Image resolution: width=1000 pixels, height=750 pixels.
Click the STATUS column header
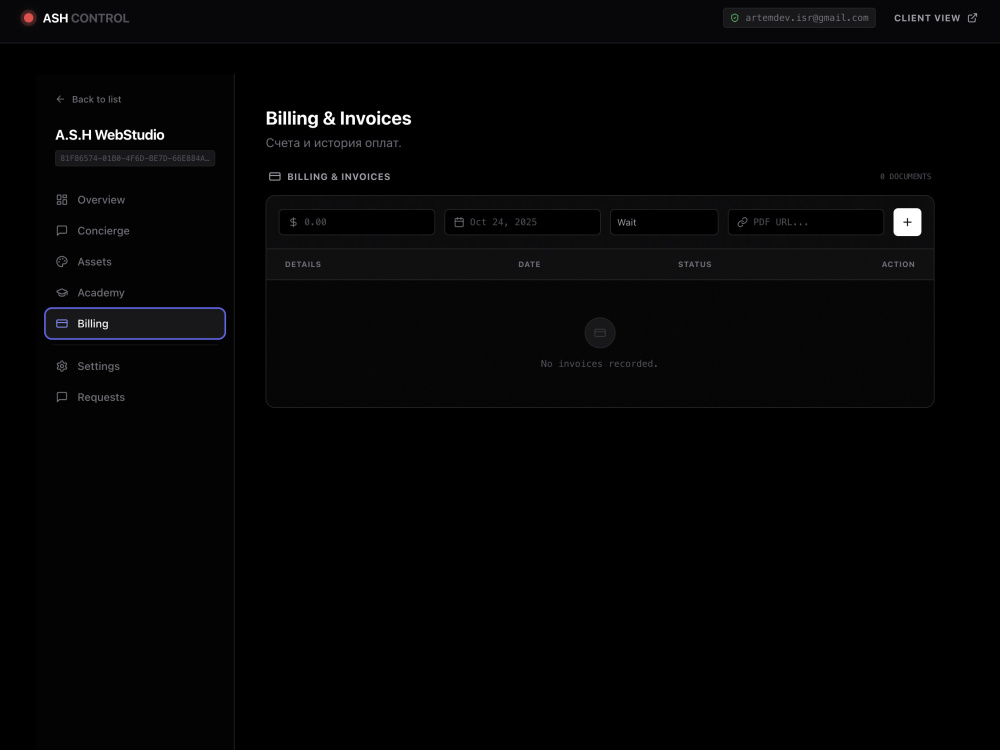(695, 264)
